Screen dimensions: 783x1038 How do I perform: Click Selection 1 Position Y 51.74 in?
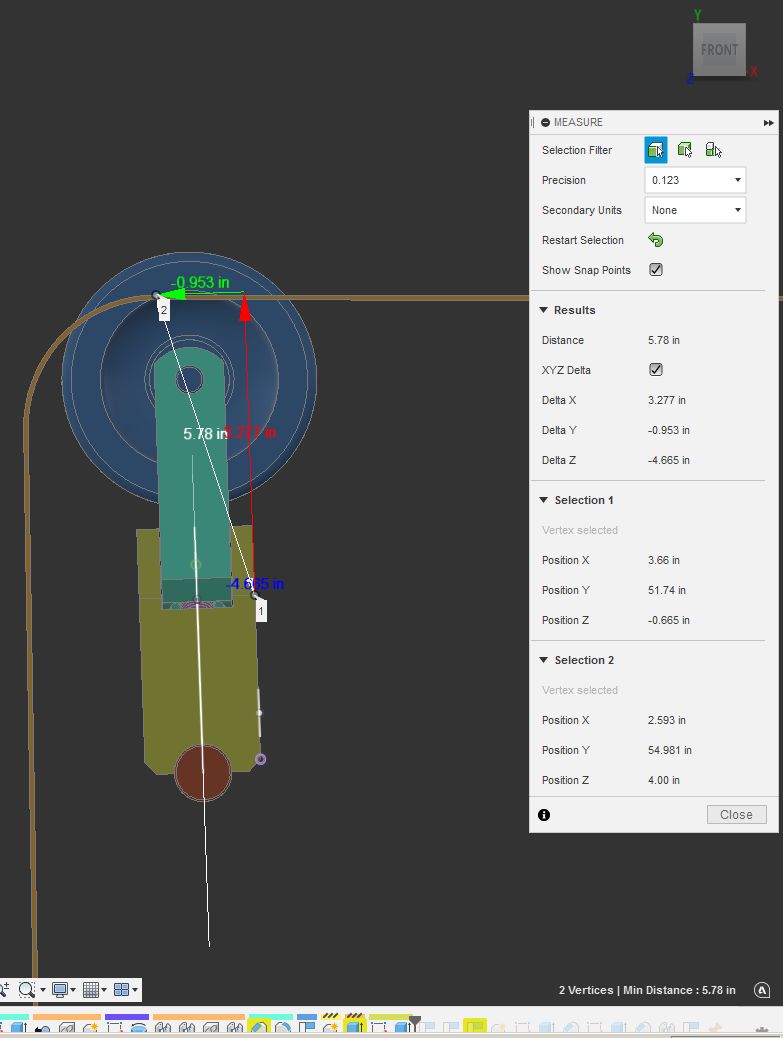point(667,590)
